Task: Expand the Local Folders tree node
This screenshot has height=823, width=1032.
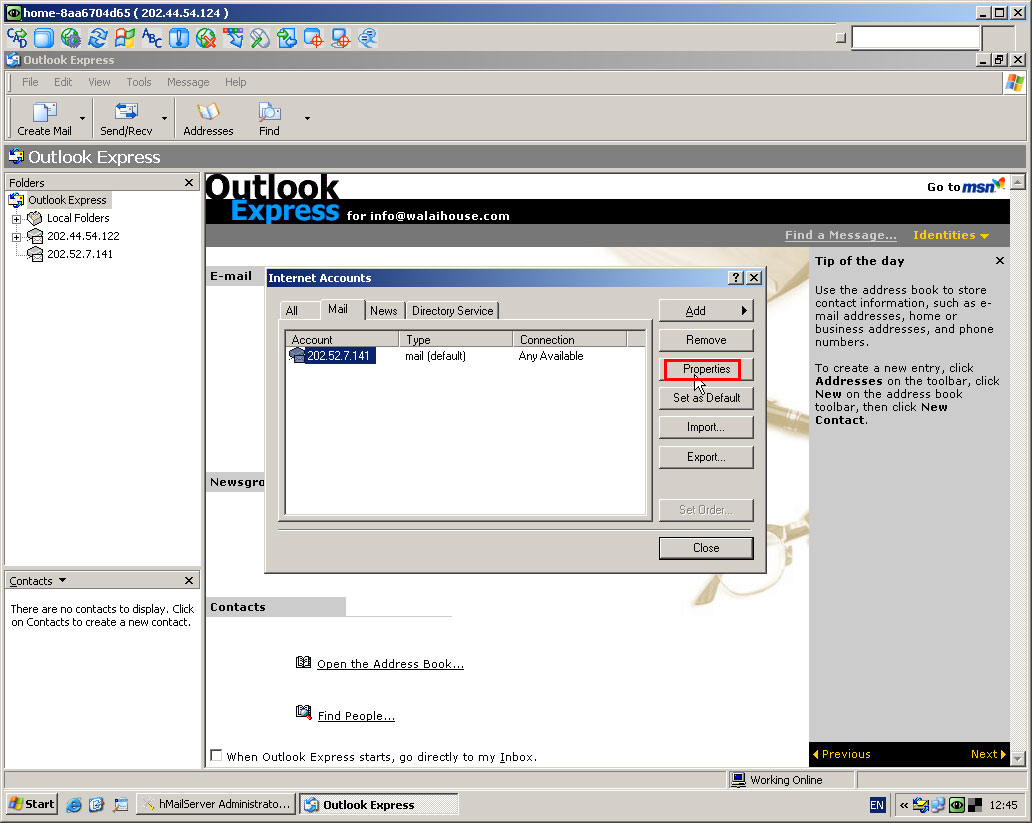Action: (x=16, y=219)
